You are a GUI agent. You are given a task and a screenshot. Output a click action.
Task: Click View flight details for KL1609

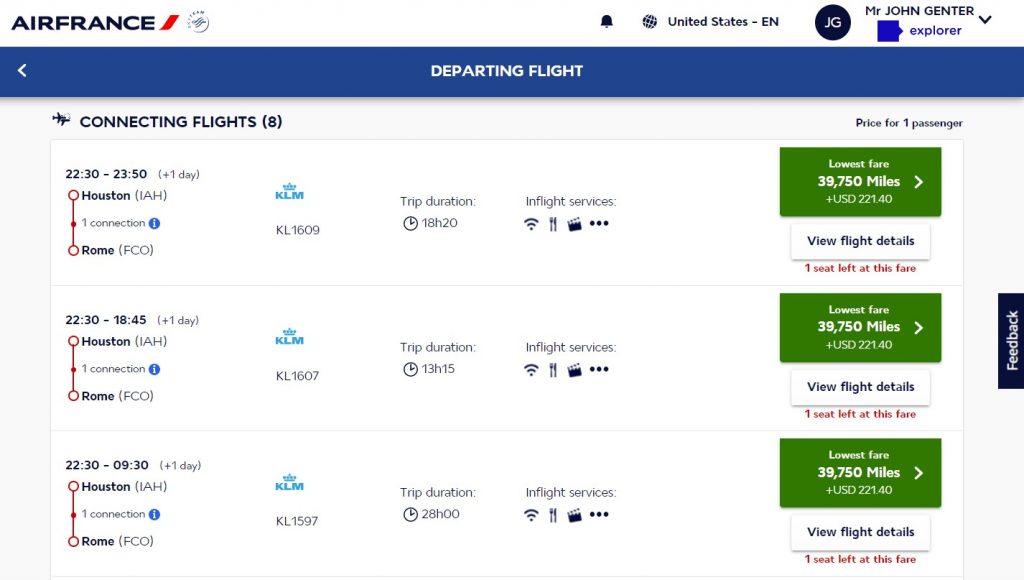tap(859, 241)
